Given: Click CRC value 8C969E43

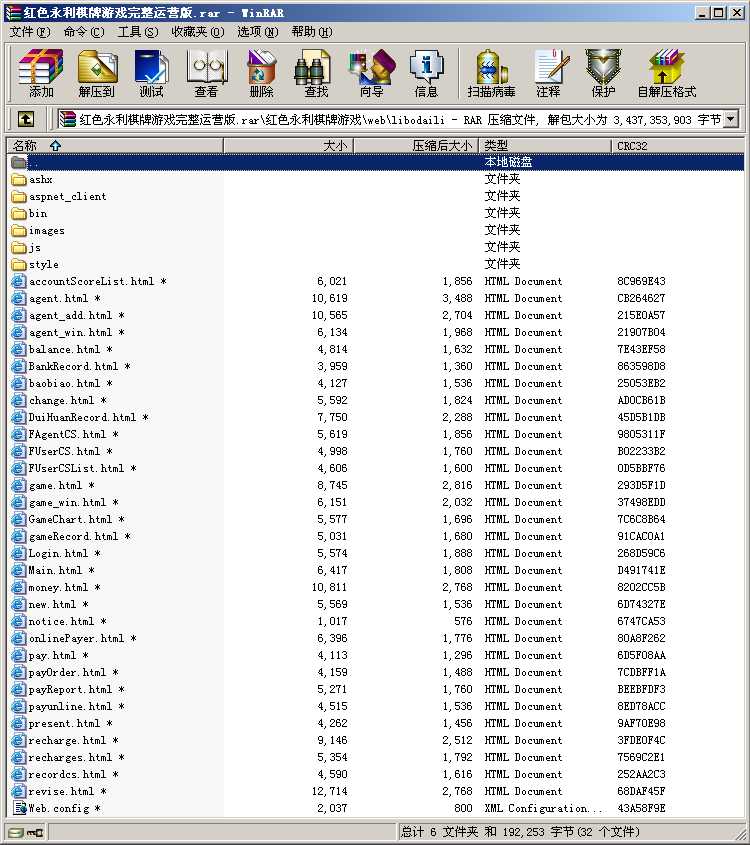Looking at the screenshot, I should click(x=641, y=281).
